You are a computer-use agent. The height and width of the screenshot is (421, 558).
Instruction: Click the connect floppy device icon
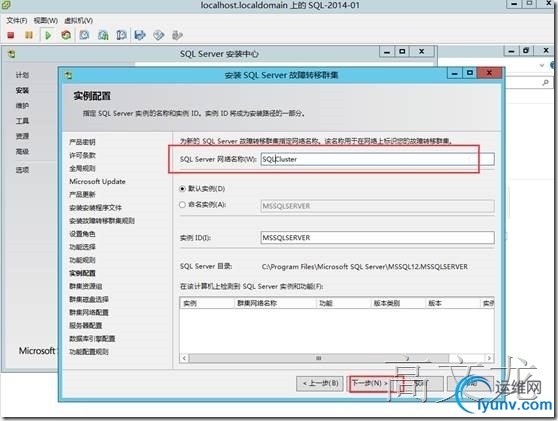click(140, 35)
